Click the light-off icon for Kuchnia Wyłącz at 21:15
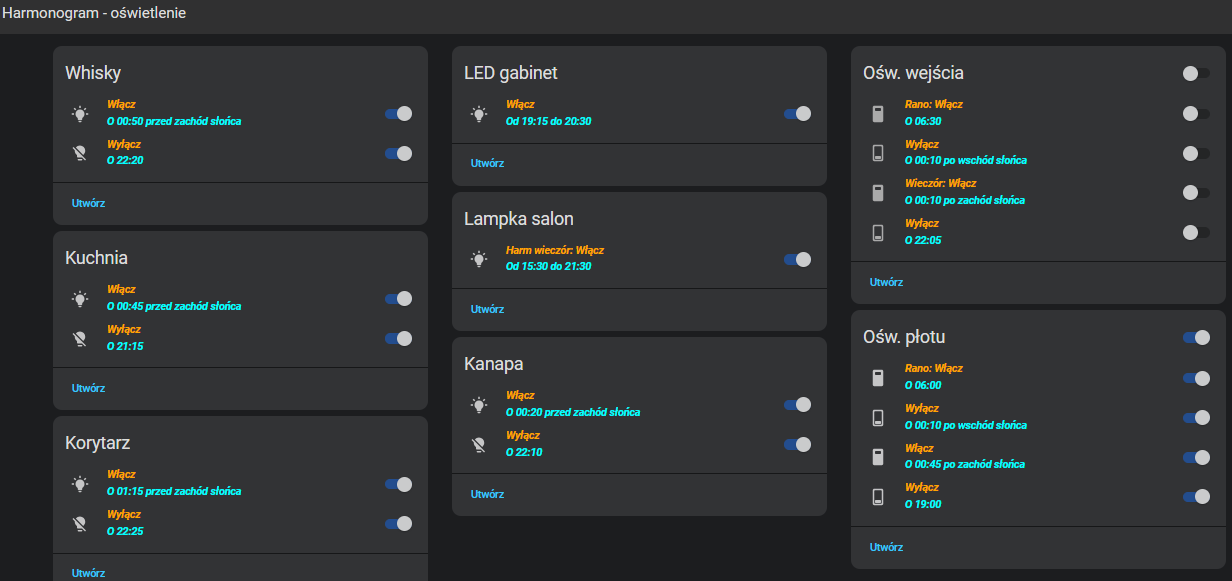Image resolution: width=1232 pixels, height=581 pixels. (80, 339)
